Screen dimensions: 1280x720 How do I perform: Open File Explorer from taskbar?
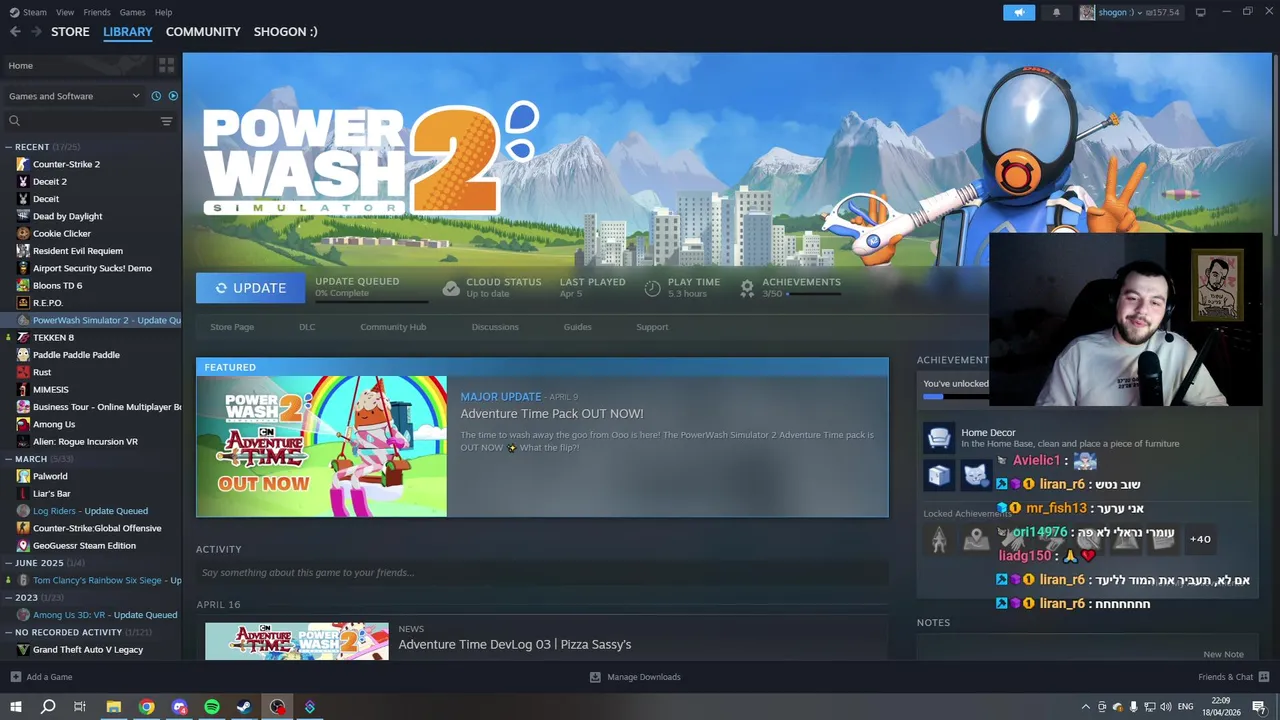point(114,707)
